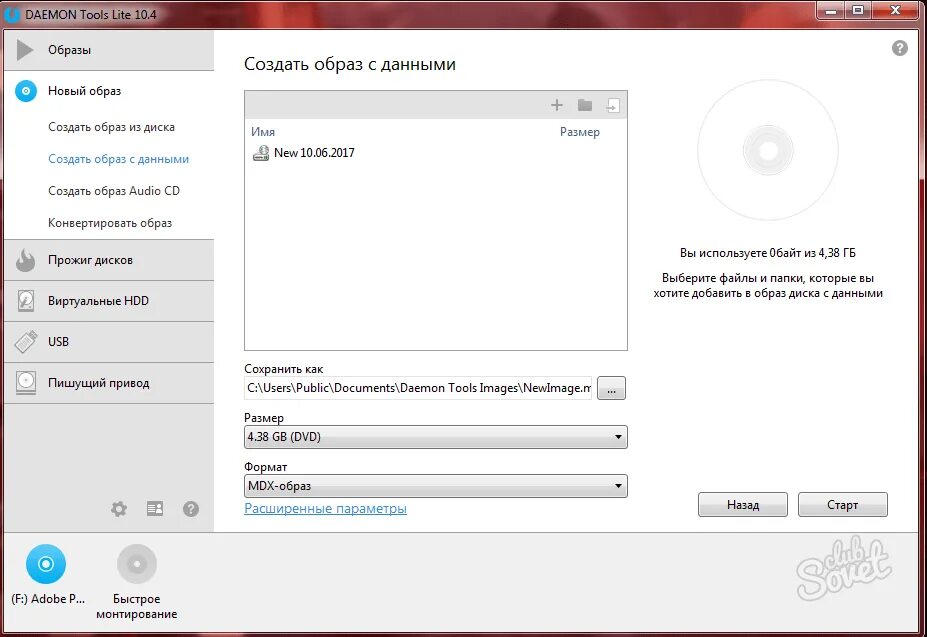Open the Прожиг дисков section
The height and width of the screenshot is (637, 927).
109,260
